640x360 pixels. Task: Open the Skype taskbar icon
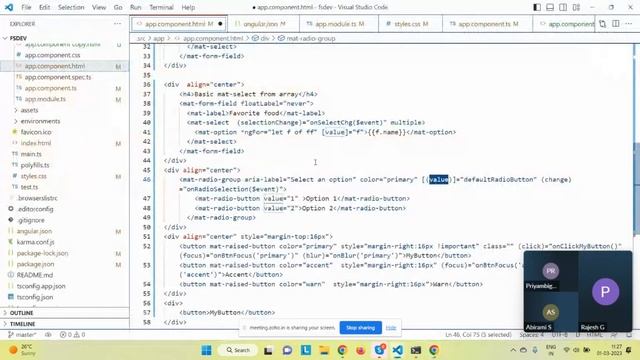tap(380, 350)
